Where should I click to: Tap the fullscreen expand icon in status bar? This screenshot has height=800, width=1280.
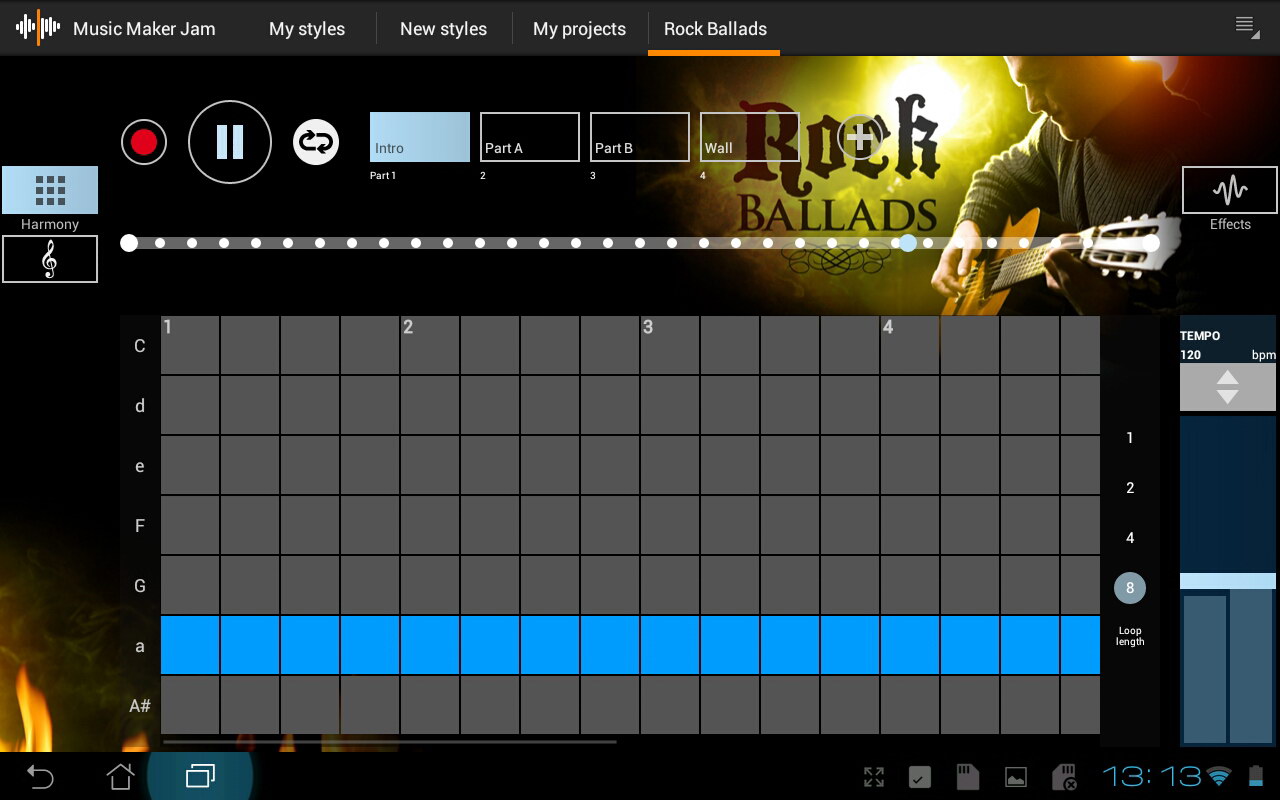click(x=874, y=777)
